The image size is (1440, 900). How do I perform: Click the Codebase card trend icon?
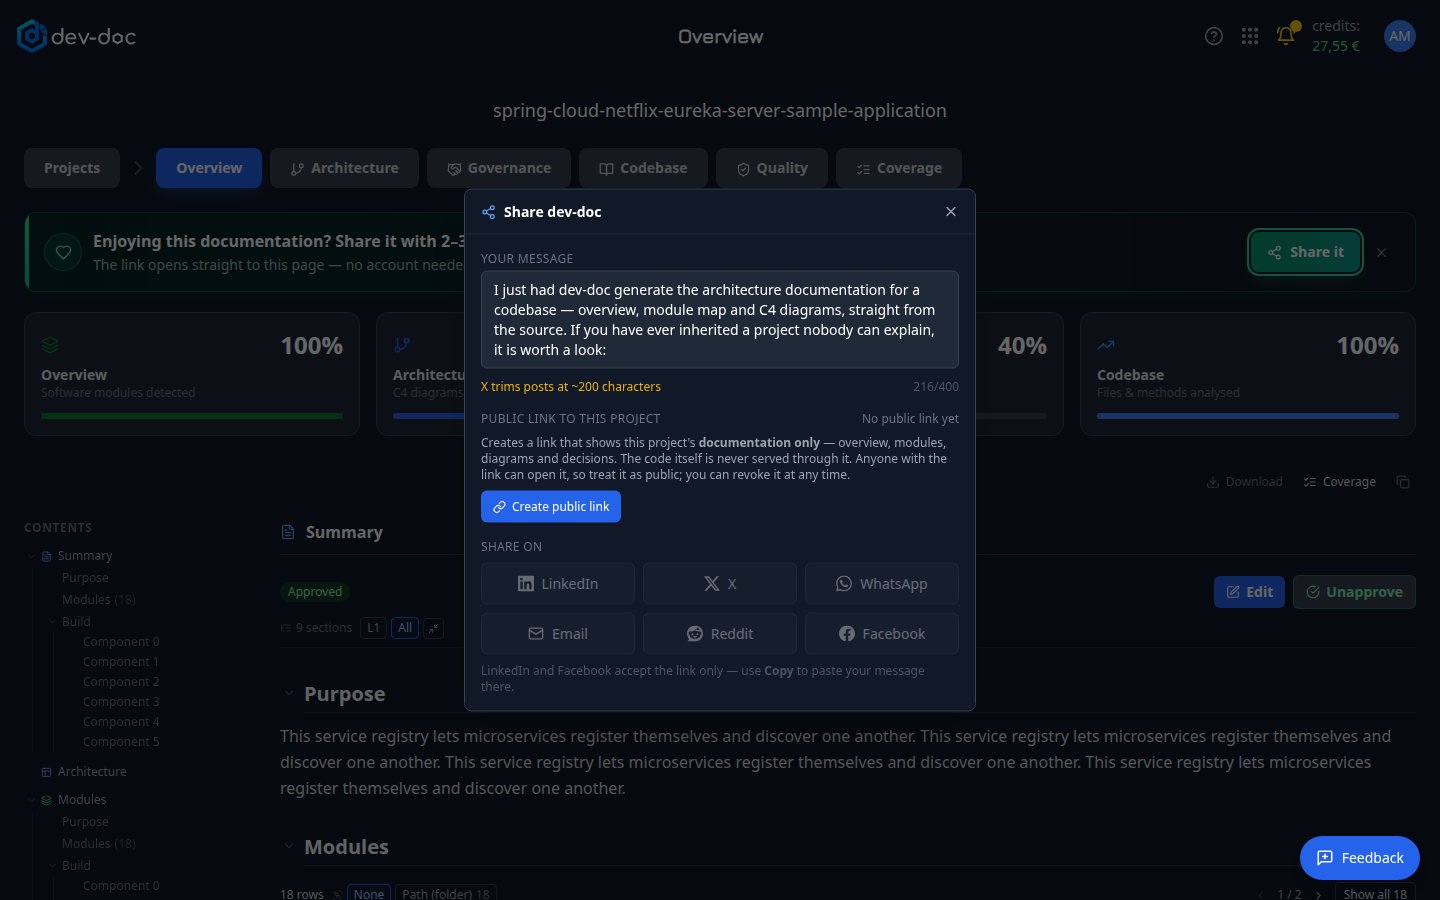pyautogui.click(x=1106, y=345)
